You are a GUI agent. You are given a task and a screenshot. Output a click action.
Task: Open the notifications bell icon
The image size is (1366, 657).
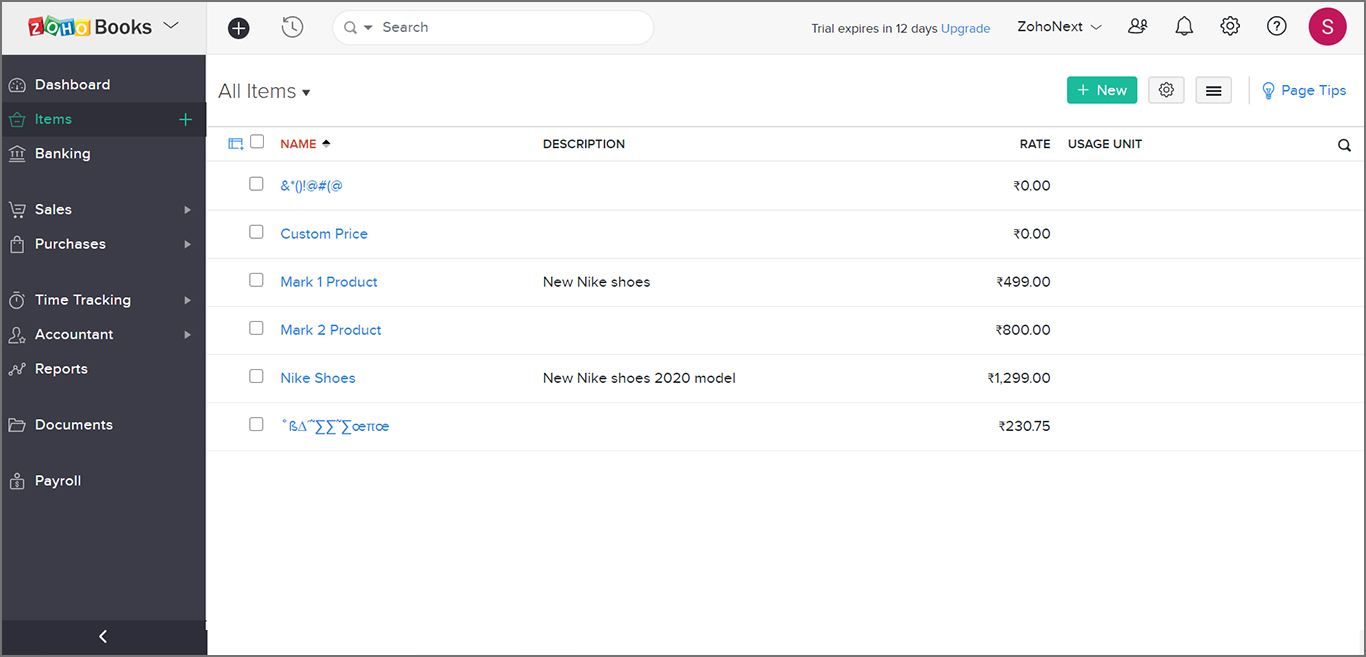pyautogui.click(x=1184, y=27)
